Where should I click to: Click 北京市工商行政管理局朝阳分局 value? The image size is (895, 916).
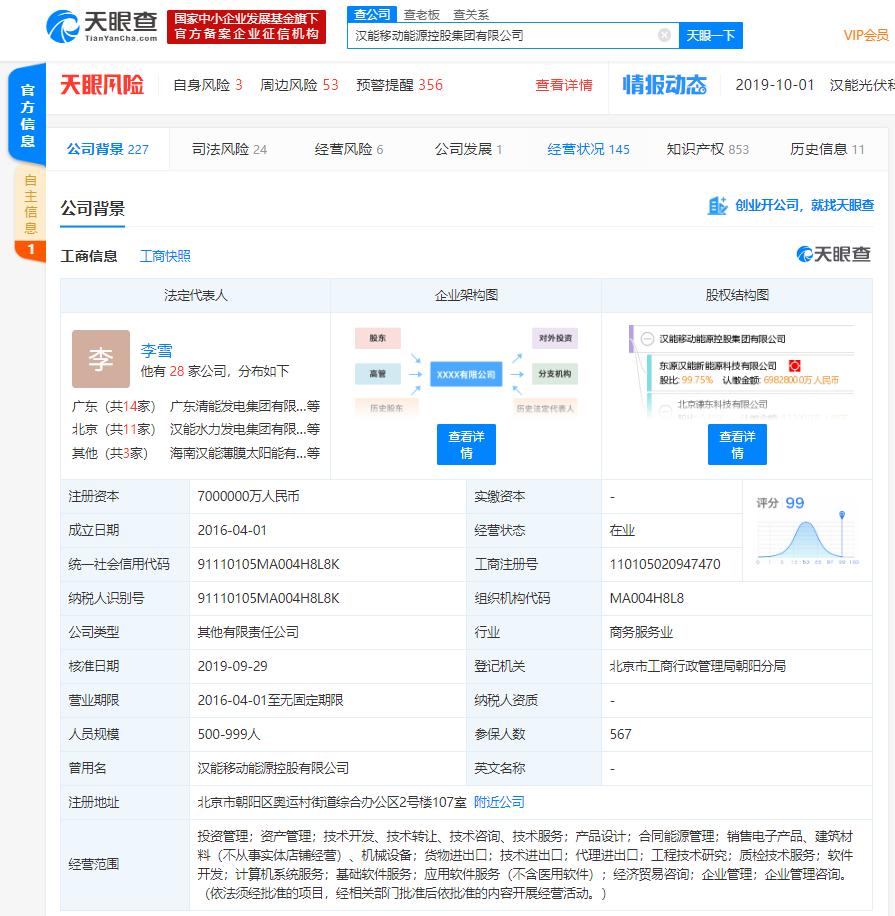click(x=698, y=666)
